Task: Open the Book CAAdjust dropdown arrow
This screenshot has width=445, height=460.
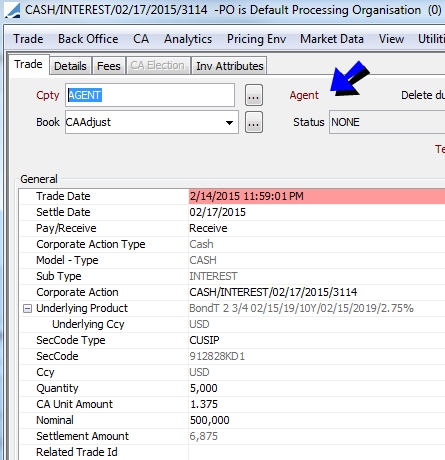Action: coord(229,122)
